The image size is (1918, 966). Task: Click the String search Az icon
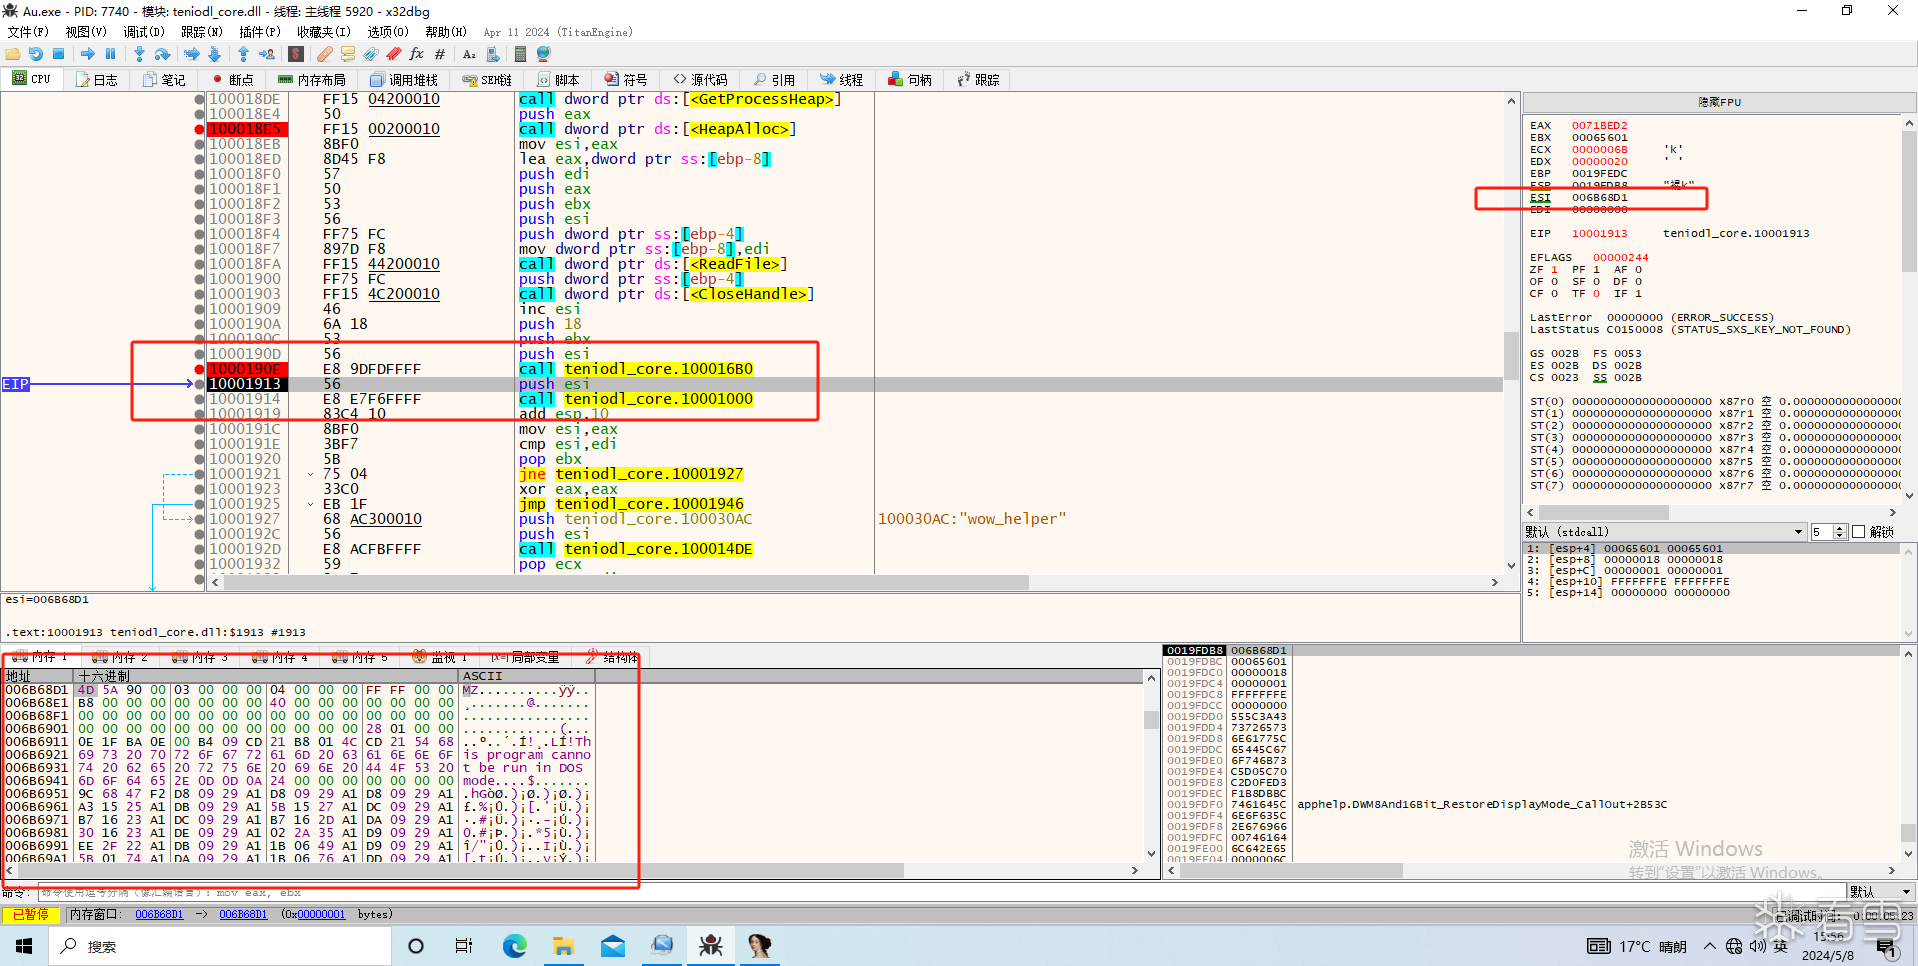coord(469,54)
